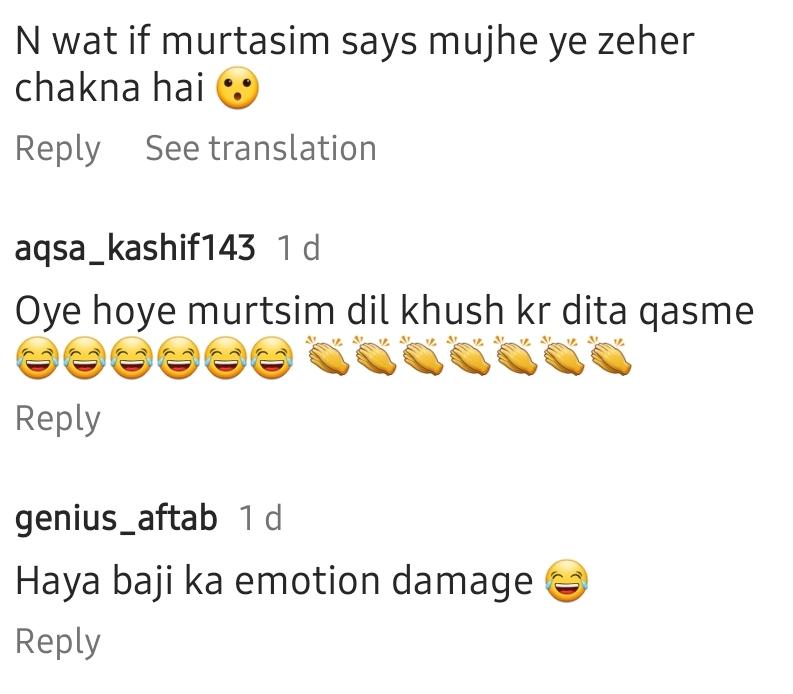Image resolution: width=793 pixels, height=694 pixels.
Task: Open aqsa_kashif143's profile
Action: click(x=135, y=248)
